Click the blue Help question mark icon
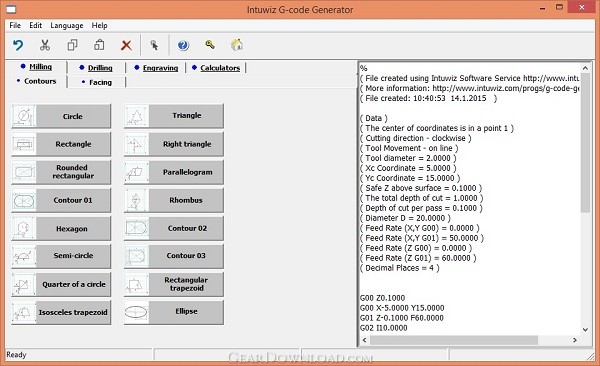The height and width of the screenshot is (366, 600). coord(183,45)
